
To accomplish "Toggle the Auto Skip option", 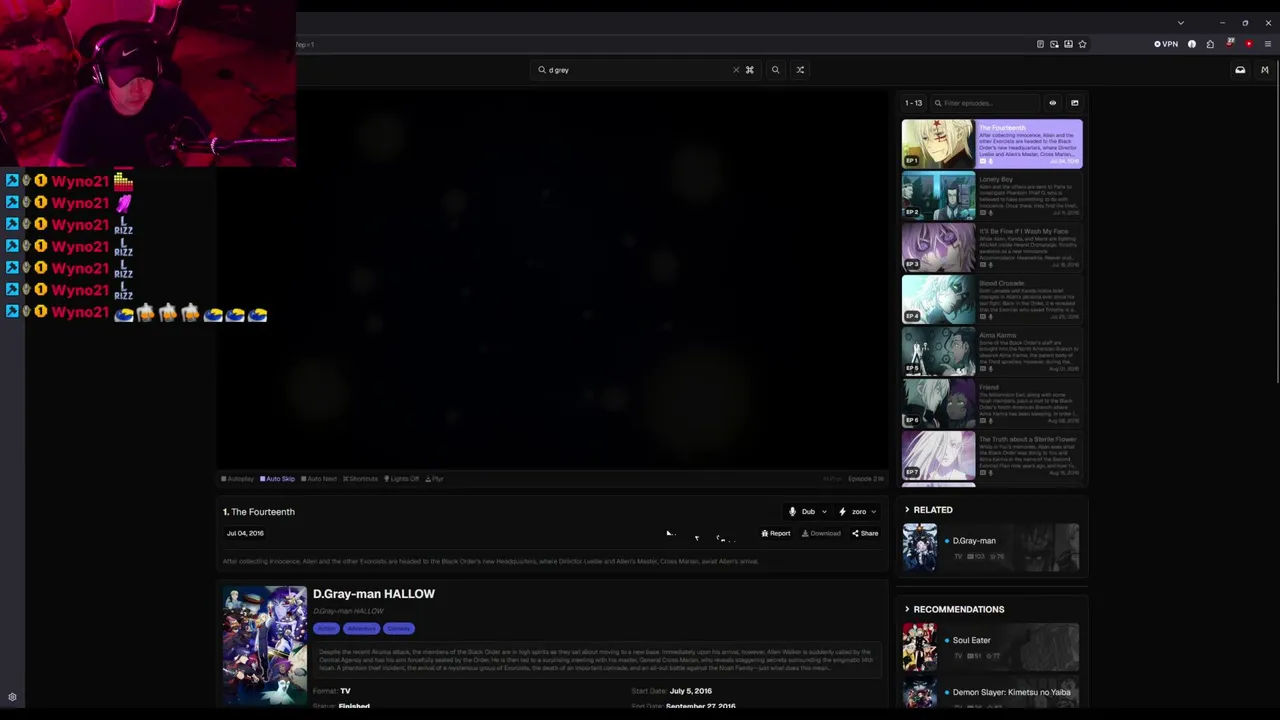I will tap(277, 479).
